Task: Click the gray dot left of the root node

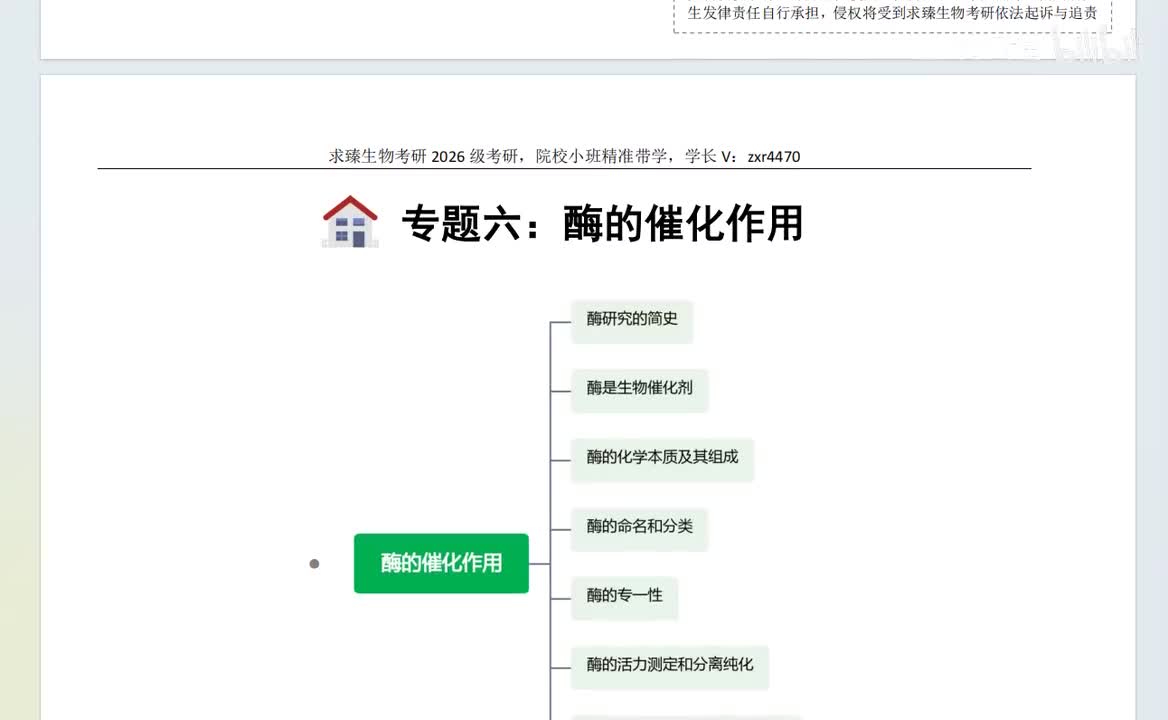Action: tap(314, 564)
